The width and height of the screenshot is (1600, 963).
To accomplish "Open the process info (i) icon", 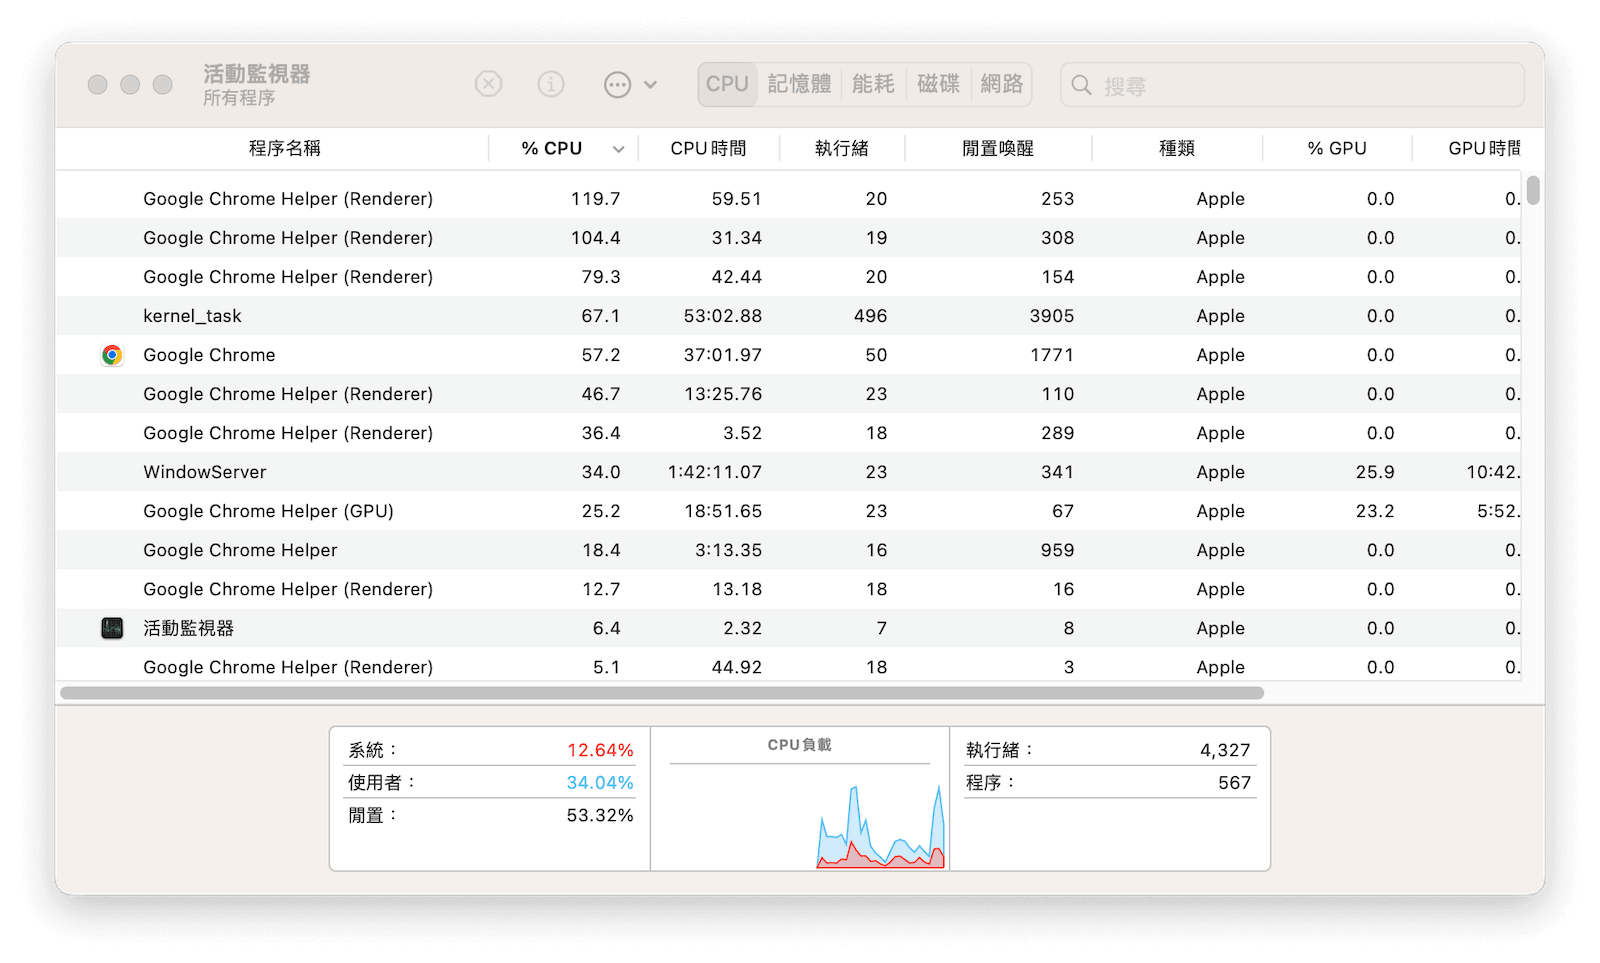I will tap(551, 84).
